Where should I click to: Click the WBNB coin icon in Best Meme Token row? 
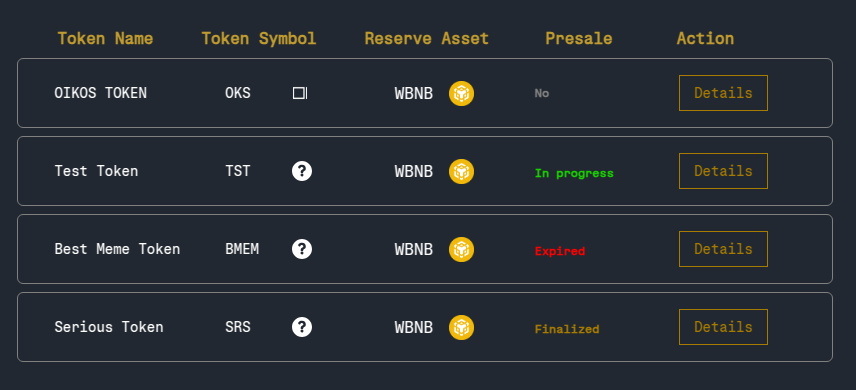[x=461, y=250]
